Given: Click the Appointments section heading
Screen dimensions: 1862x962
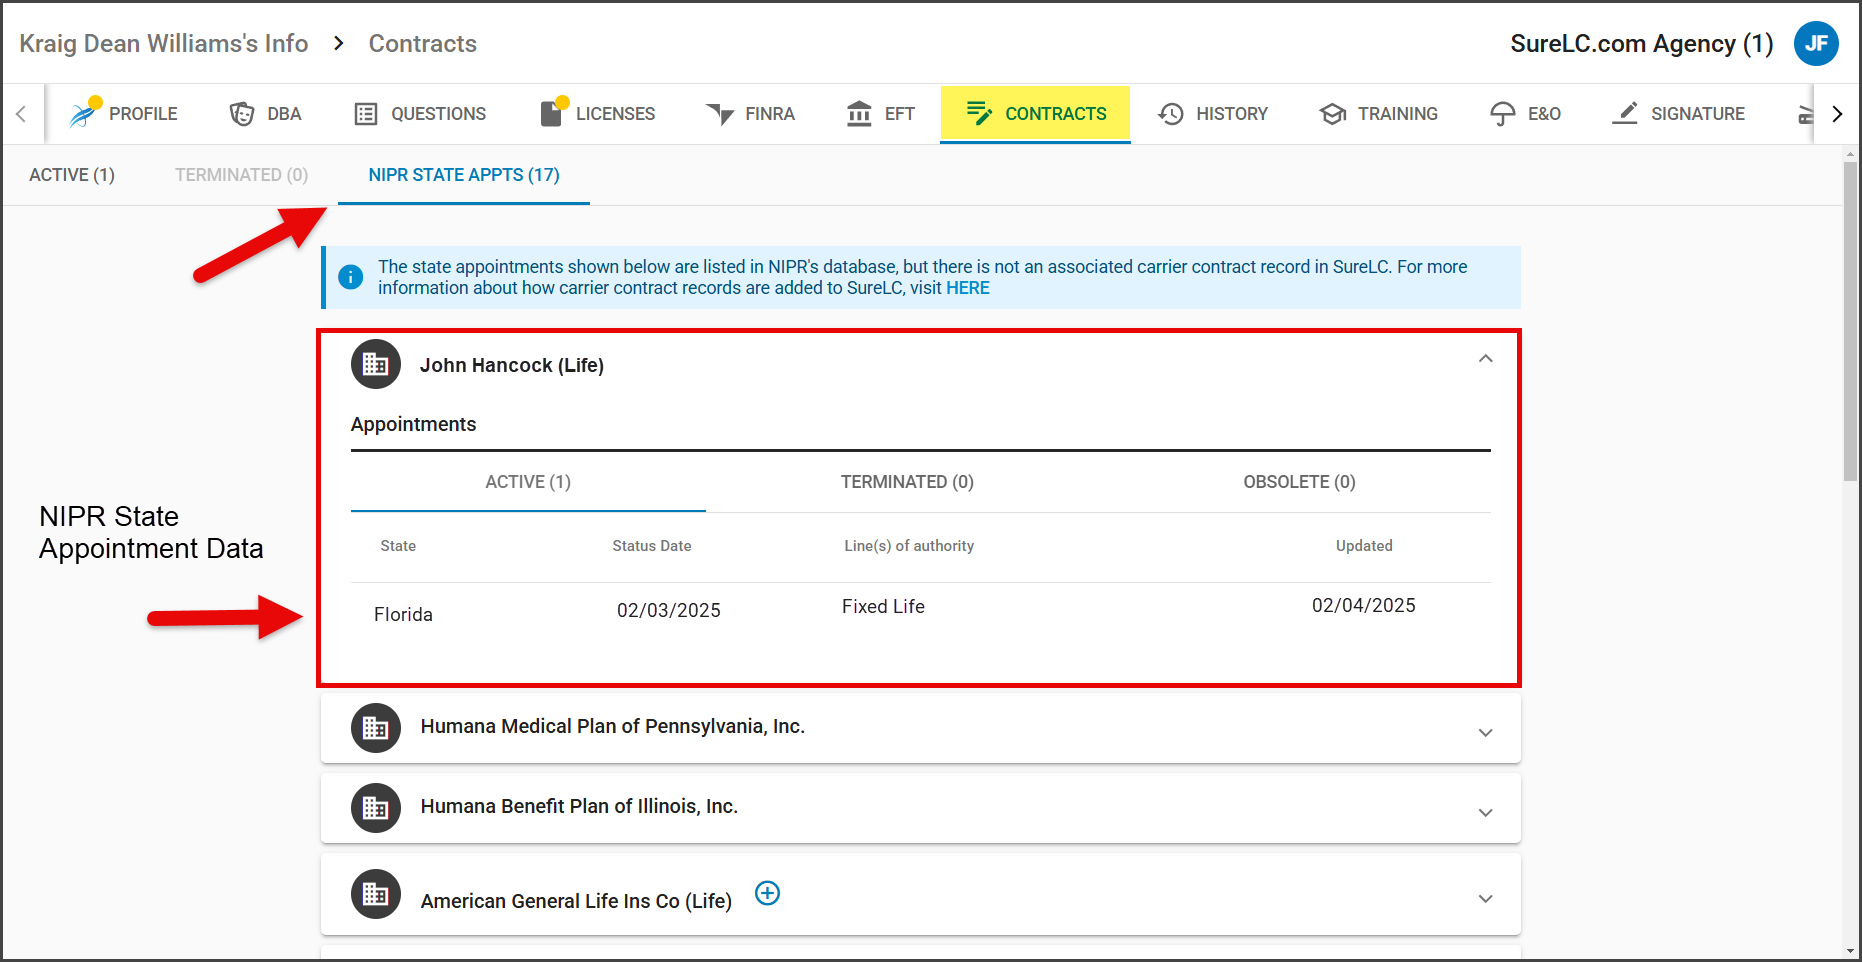Looking at the screenshot, I should pos(413,424).
